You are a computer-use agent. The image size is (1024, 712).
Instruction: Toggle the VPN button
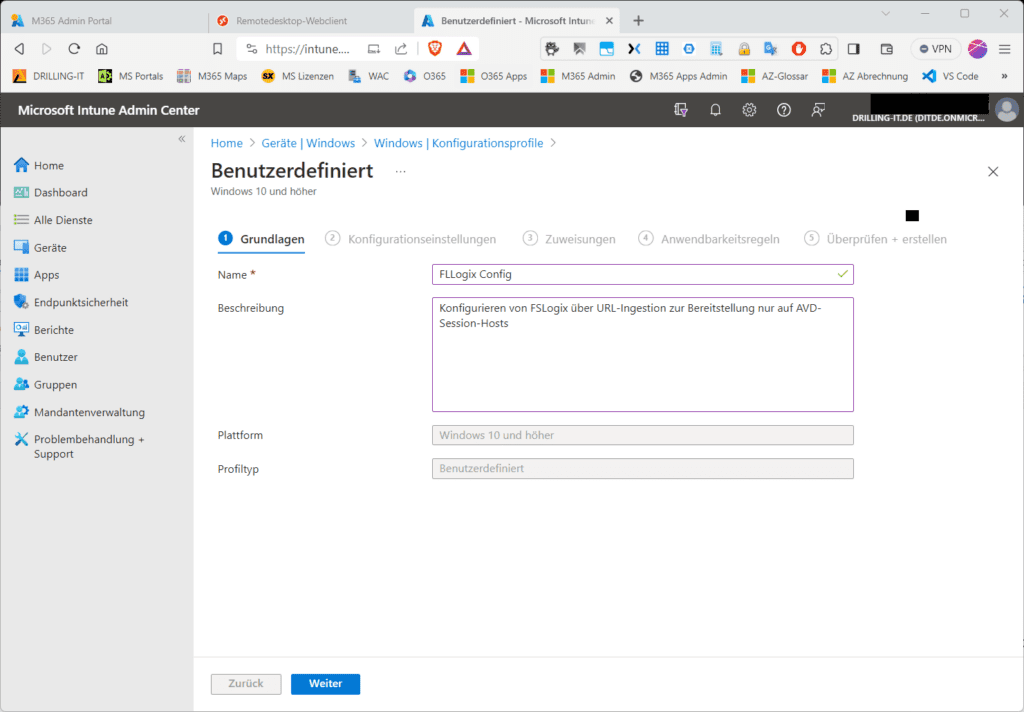pos(935,49)
